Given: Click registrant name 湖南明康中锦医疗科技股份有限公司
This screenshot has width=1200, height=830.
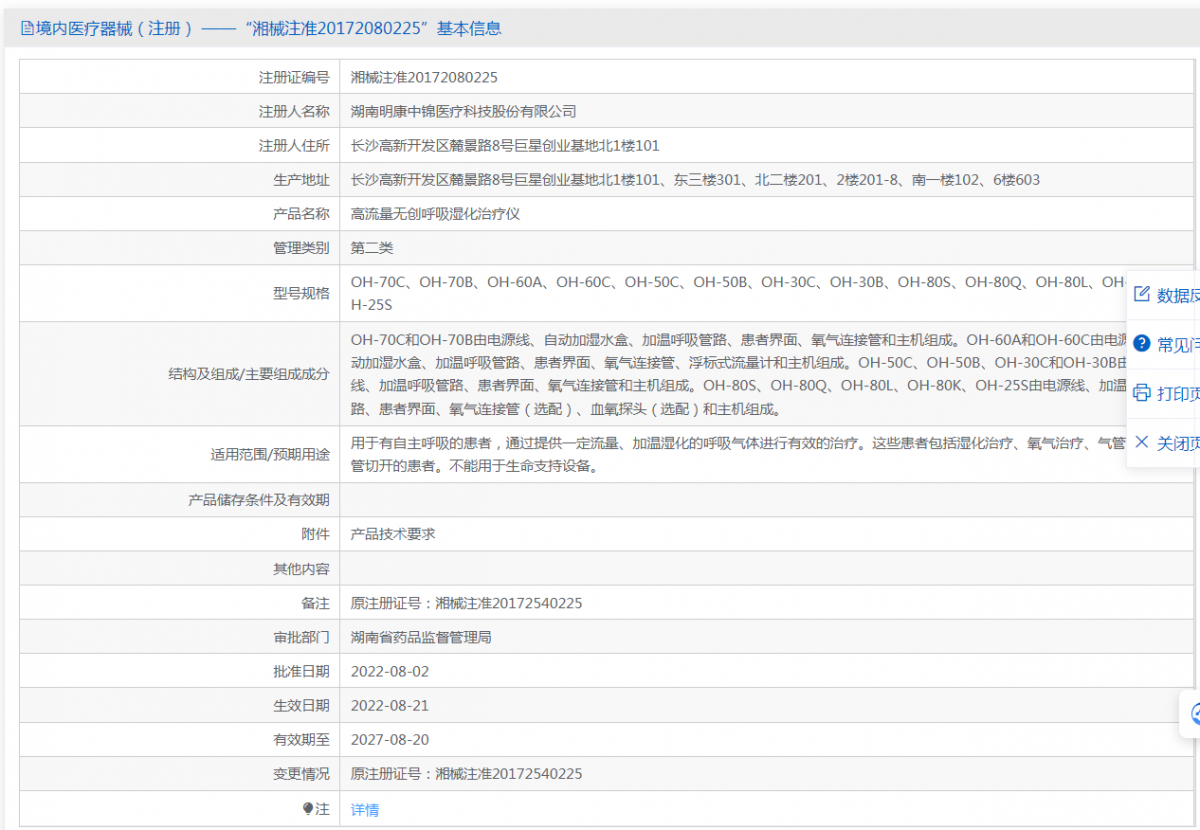Looking at the screenshot, I should tap(463, 111).
